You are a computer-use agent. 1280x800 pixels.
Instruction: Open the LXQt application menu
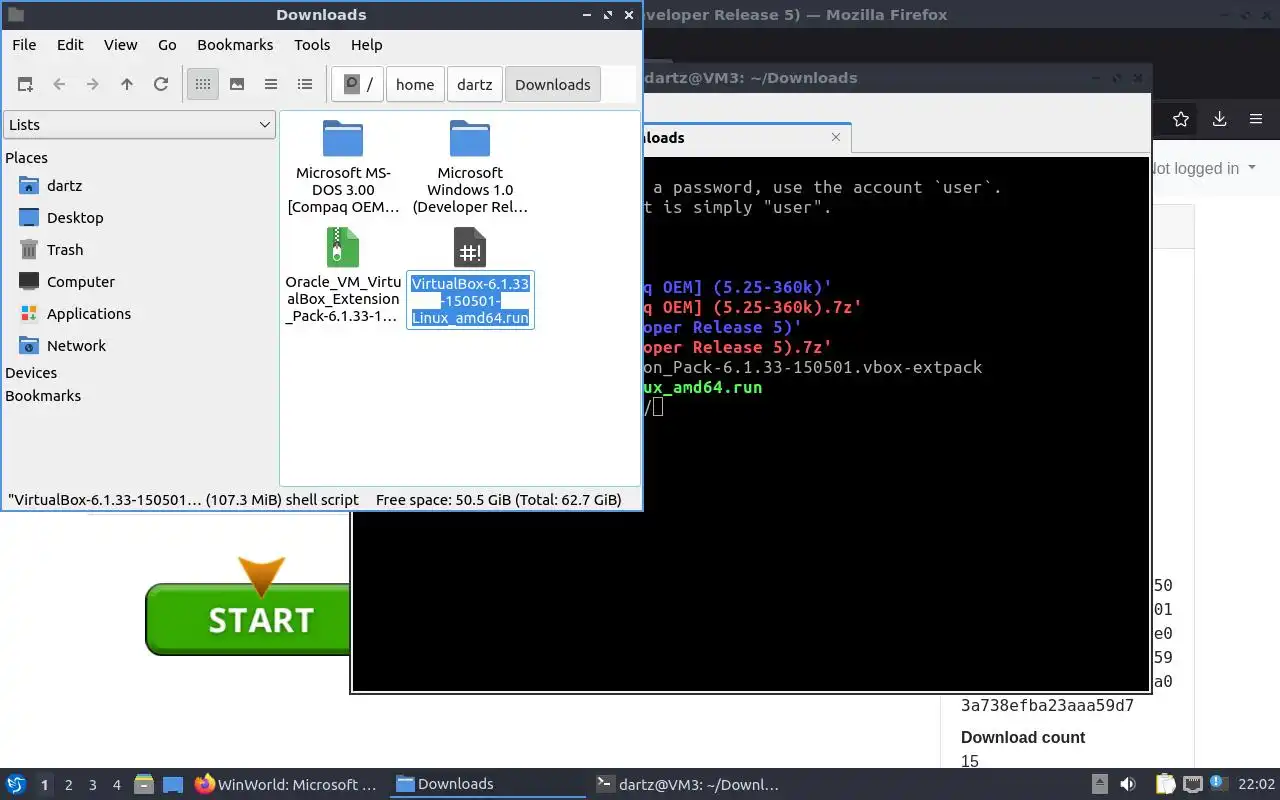pos(16,785)
